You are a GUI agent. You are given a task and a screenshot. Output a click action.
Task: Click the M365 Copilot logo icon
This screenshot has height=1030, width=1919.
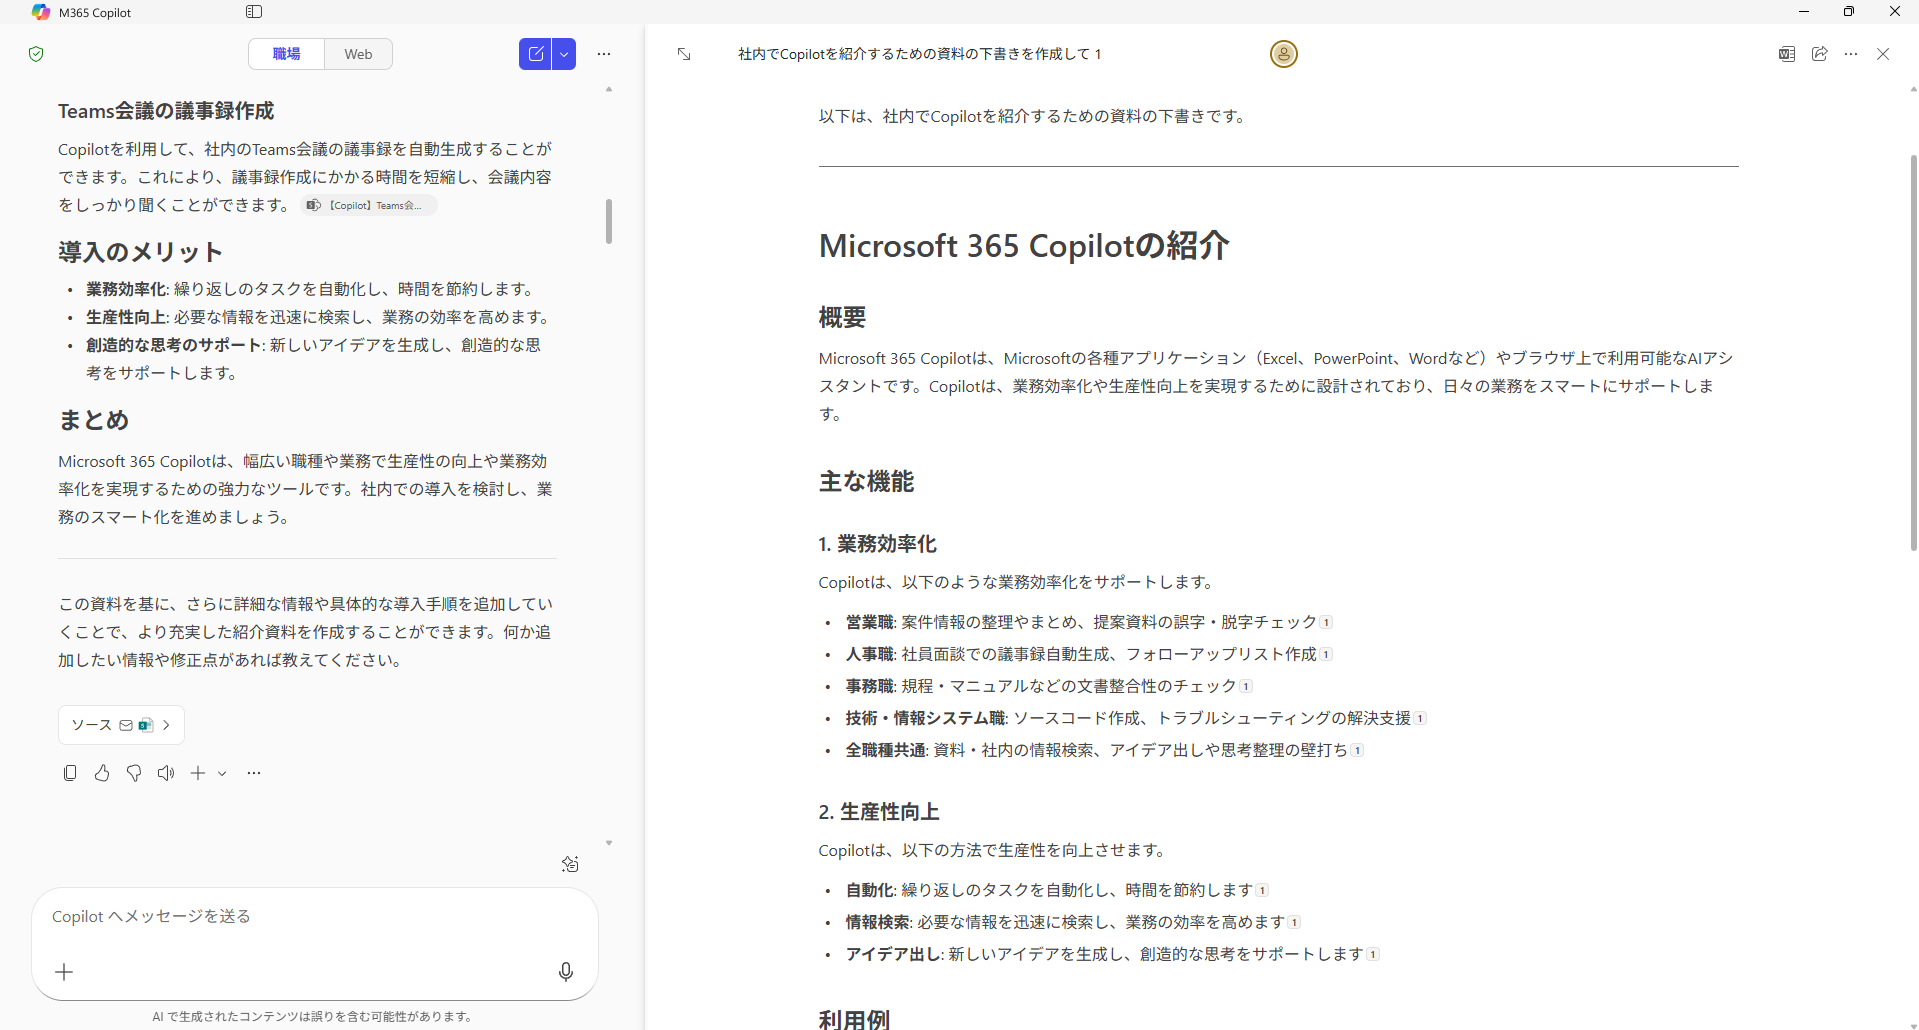click(x=40, y=12)
